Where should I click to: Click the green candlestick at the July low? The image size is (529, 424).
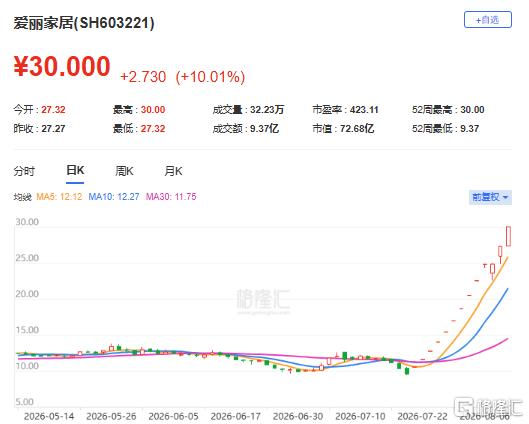407,371
